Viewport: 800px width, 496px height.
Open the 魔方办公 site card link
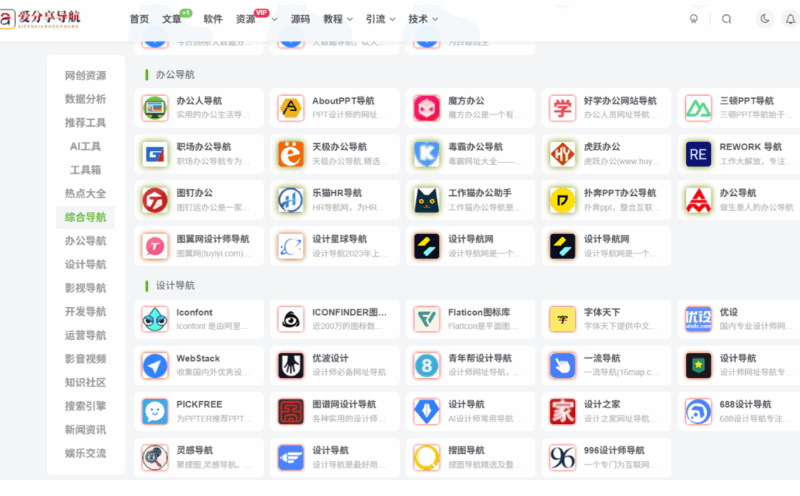coord(470,108)
